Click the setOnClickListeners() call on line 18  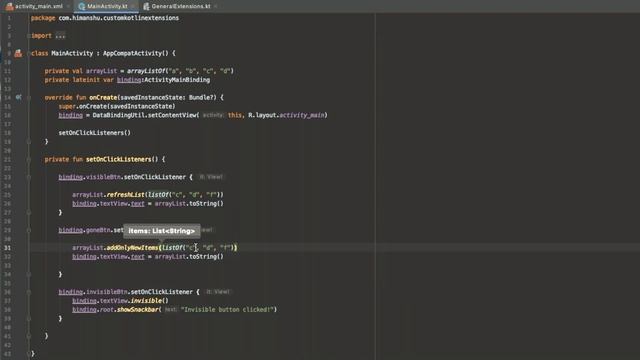[x=95, y=133]
